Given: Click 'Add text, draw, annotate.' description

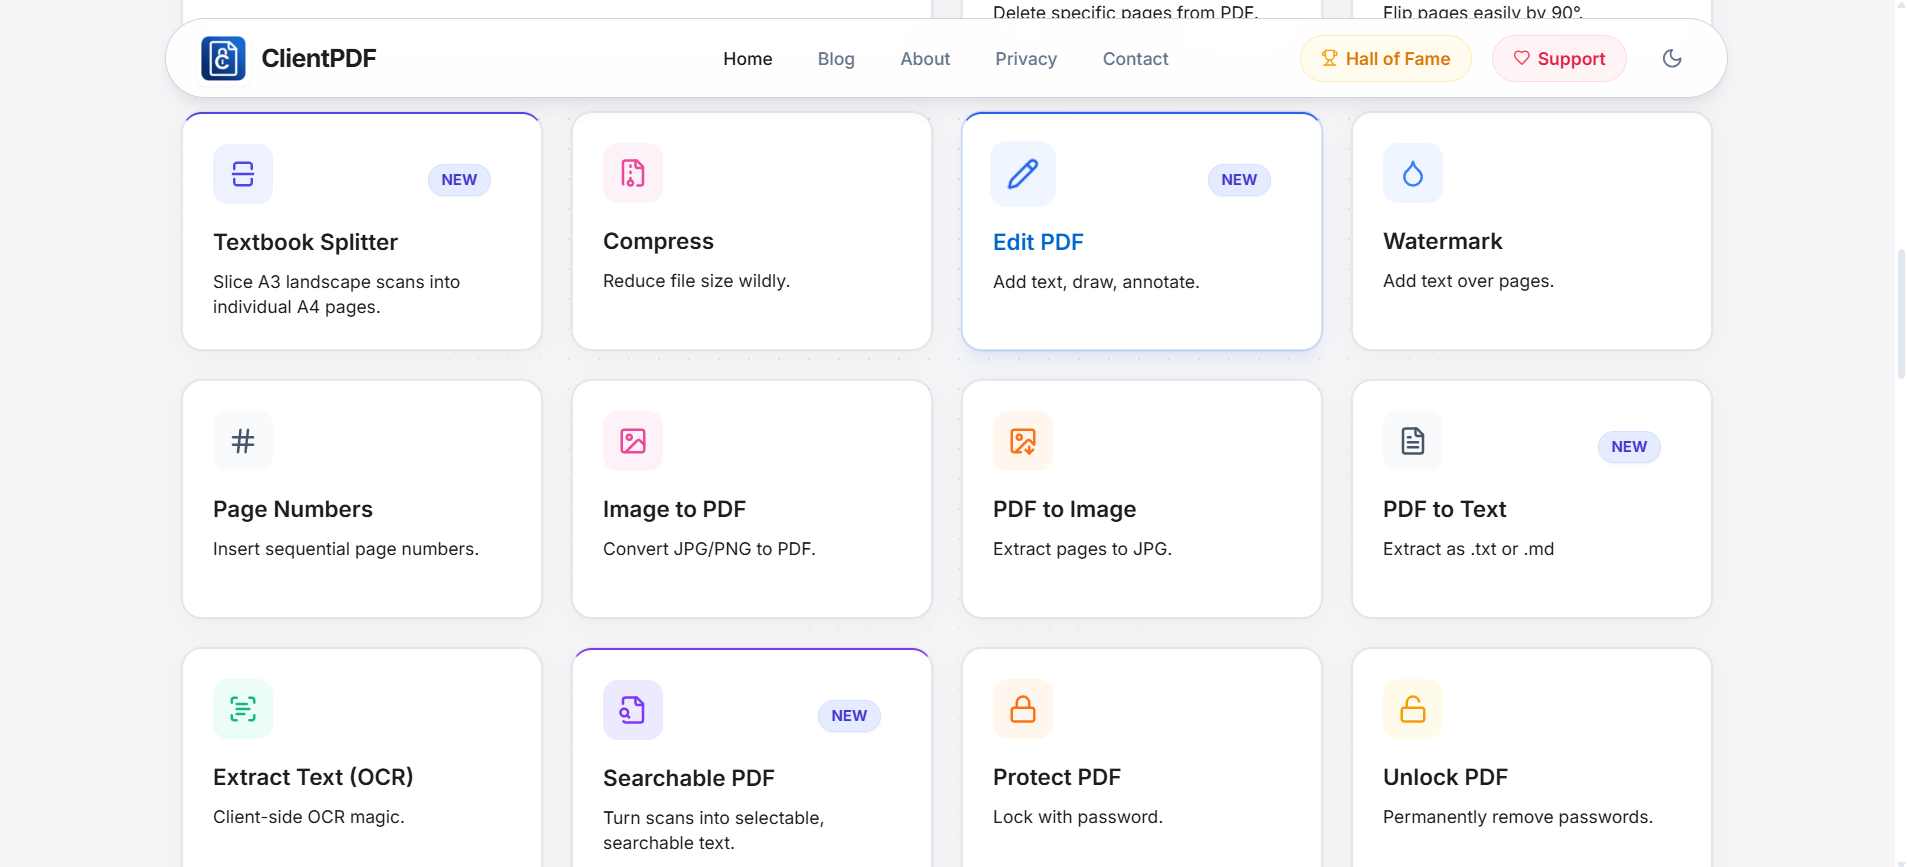Looking at the screenshot, I should [1096, 282].
